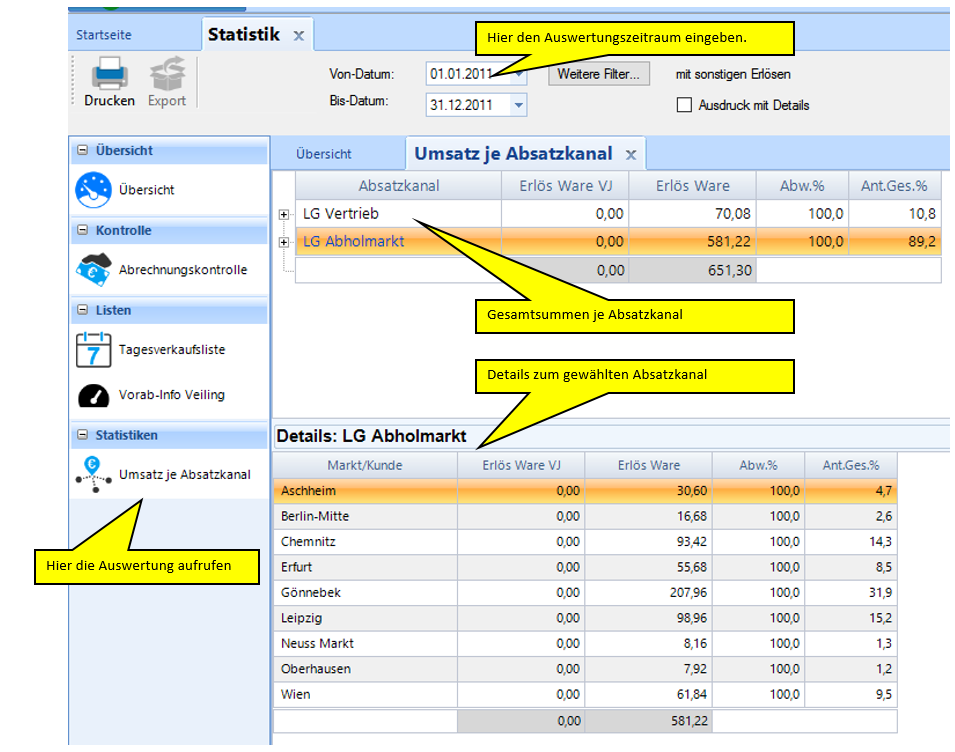This screenshot has width=955, height=752.
Task: Switch to the Startseite tab
Action: pyautogui.click(x=104, y=36)
